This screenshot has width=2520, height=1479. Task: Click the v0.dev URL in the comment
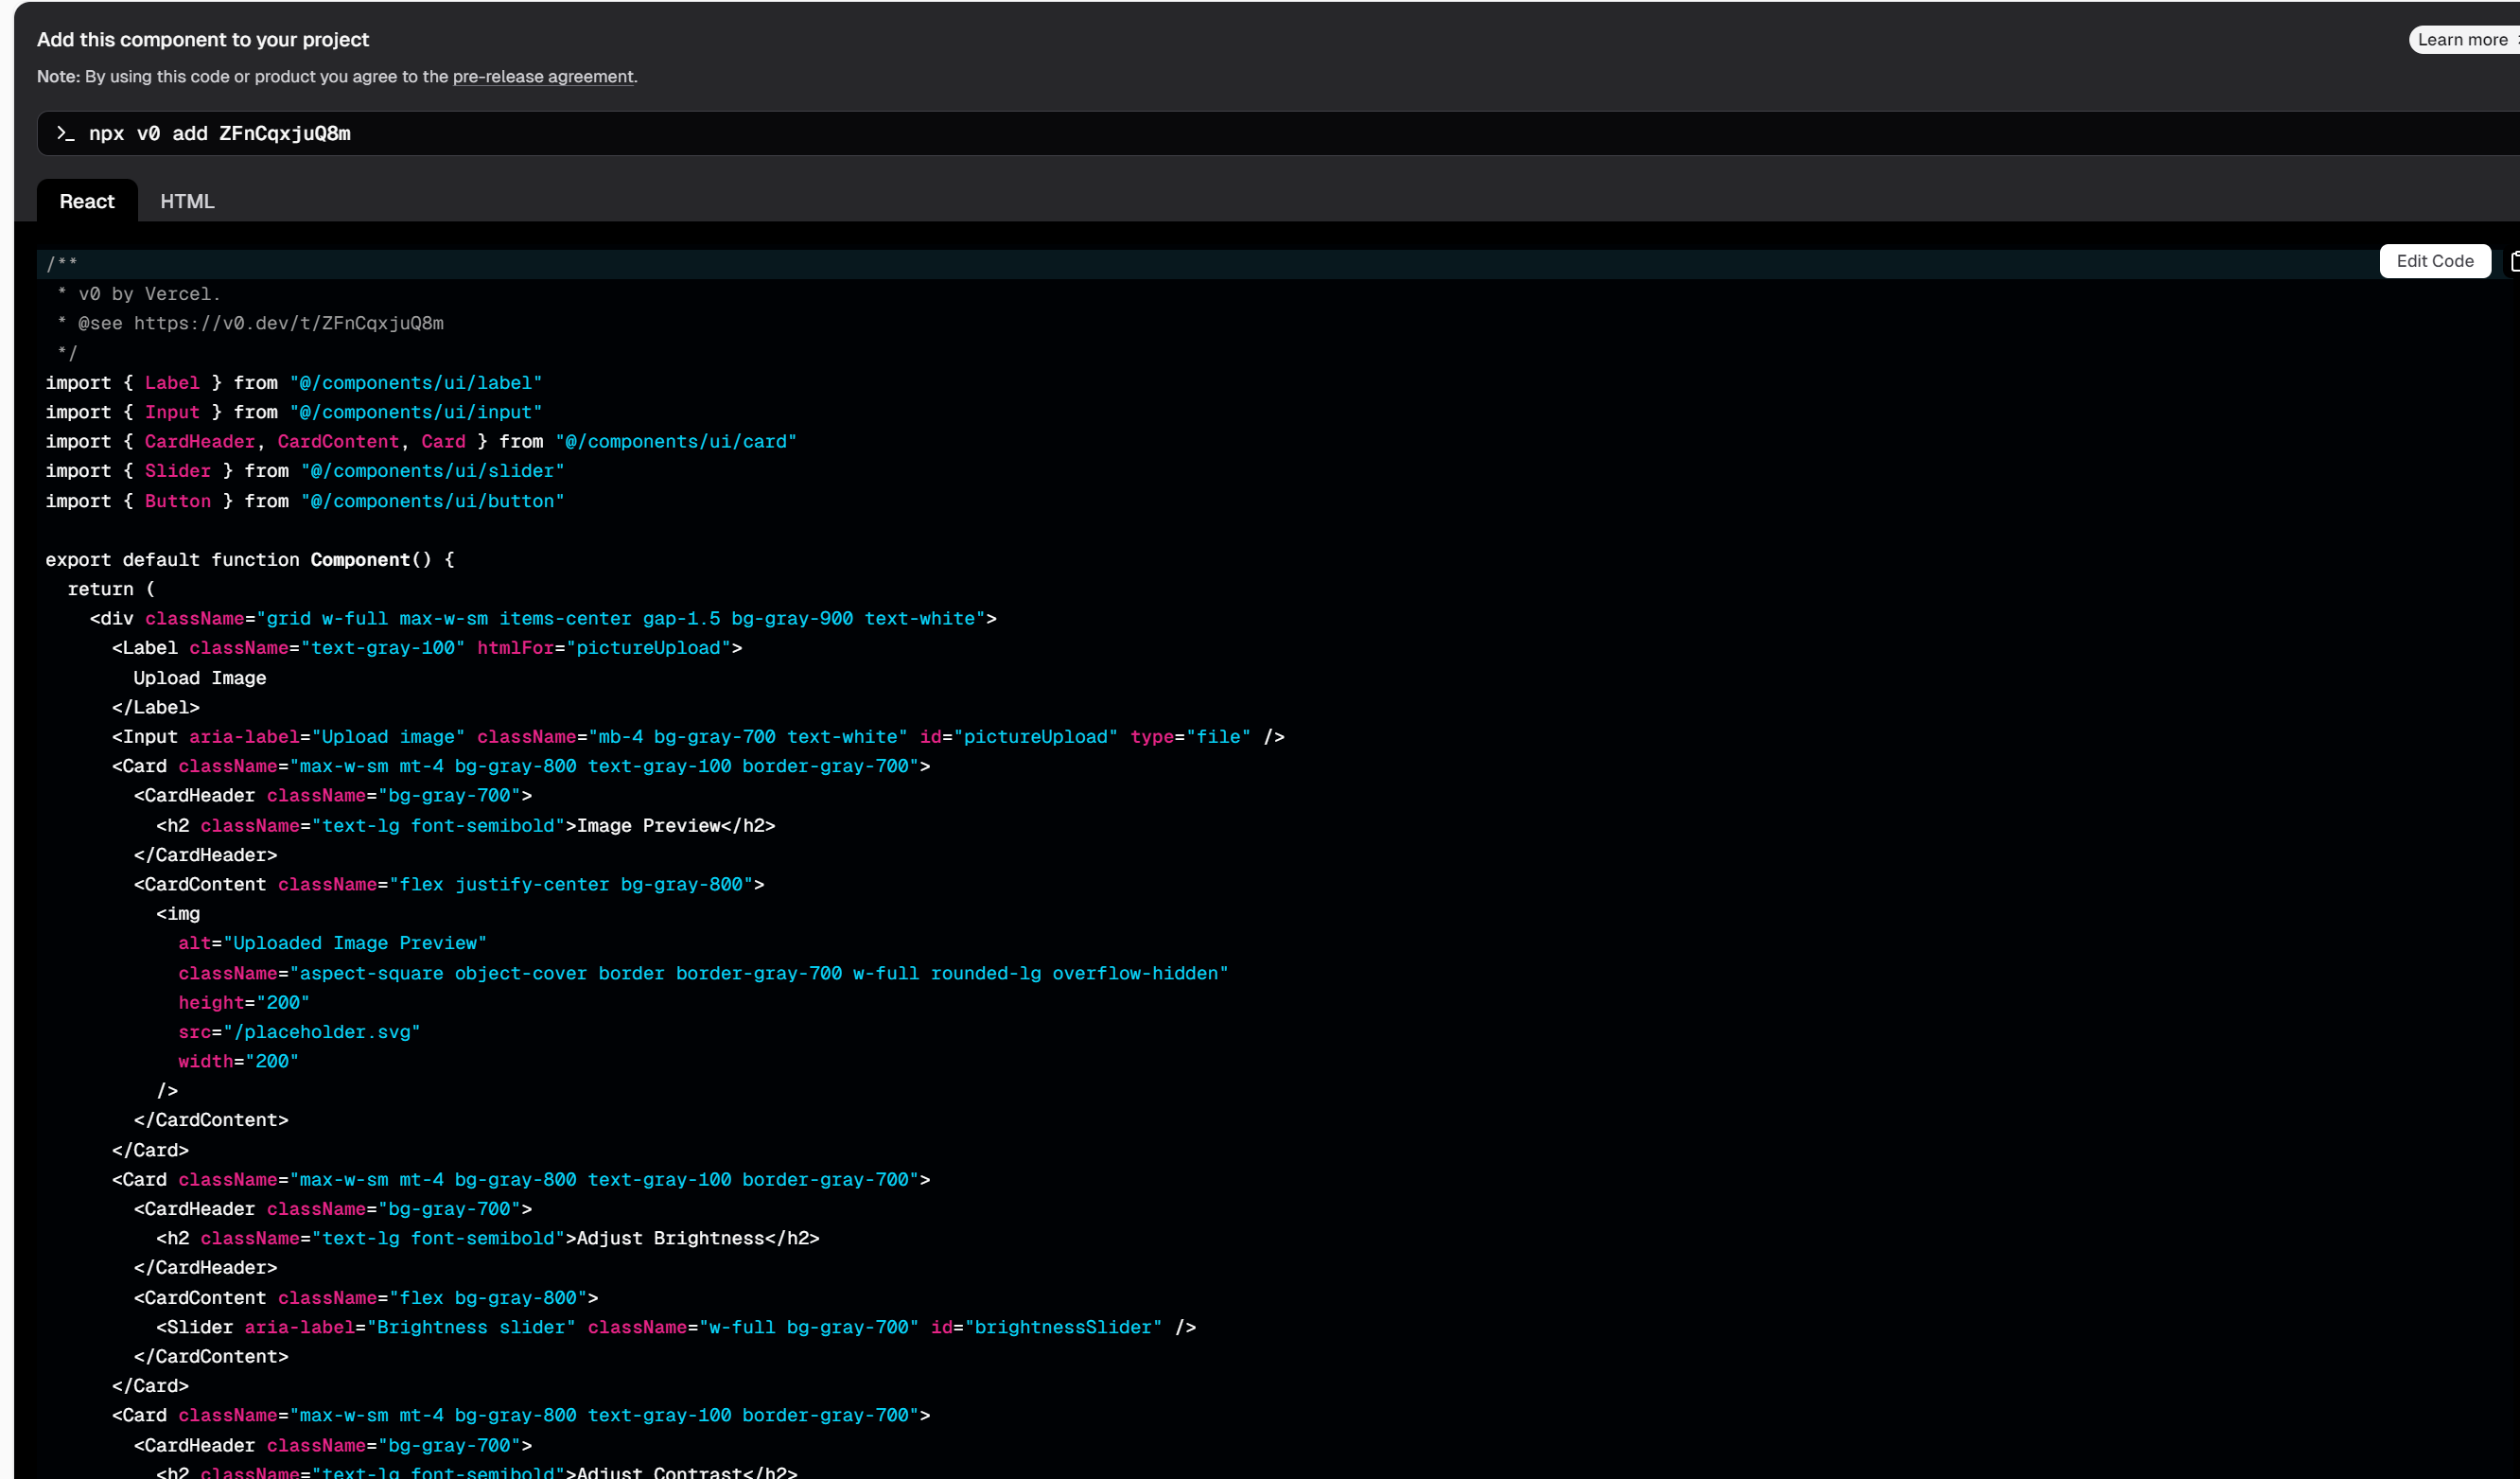pos(288,323)
